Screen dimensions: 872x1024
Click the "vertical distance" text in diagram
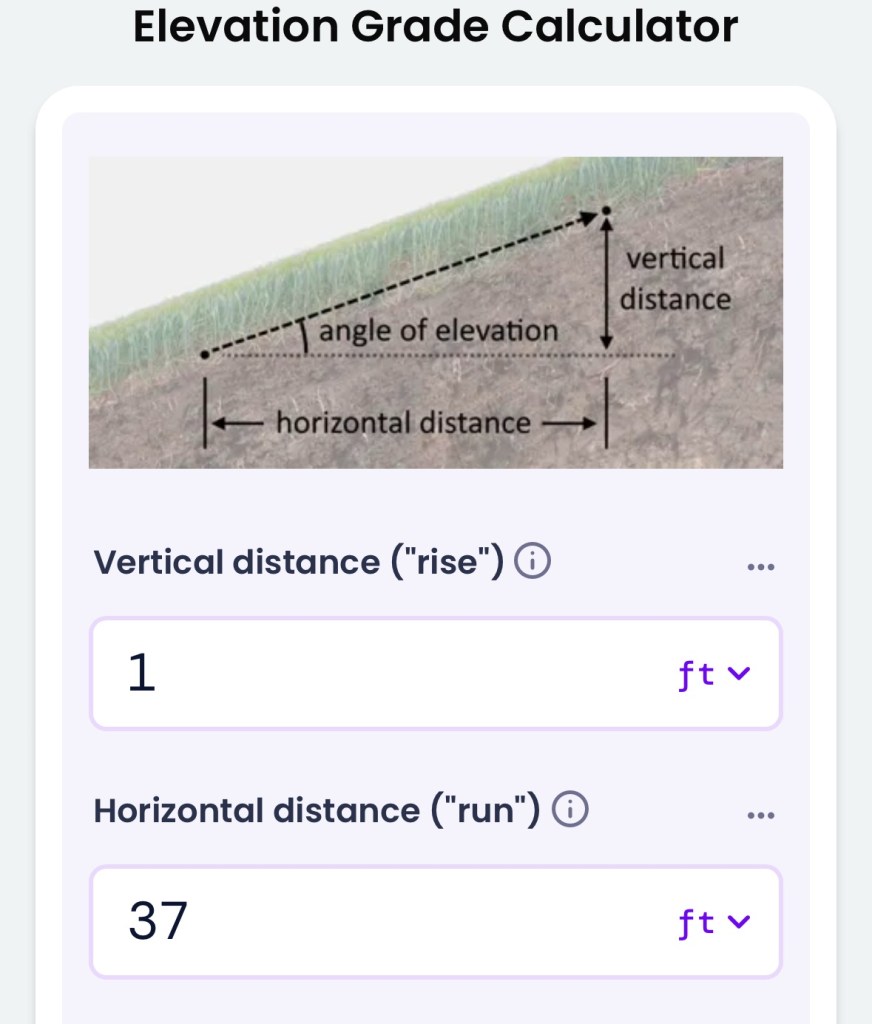tap(675, 279)
